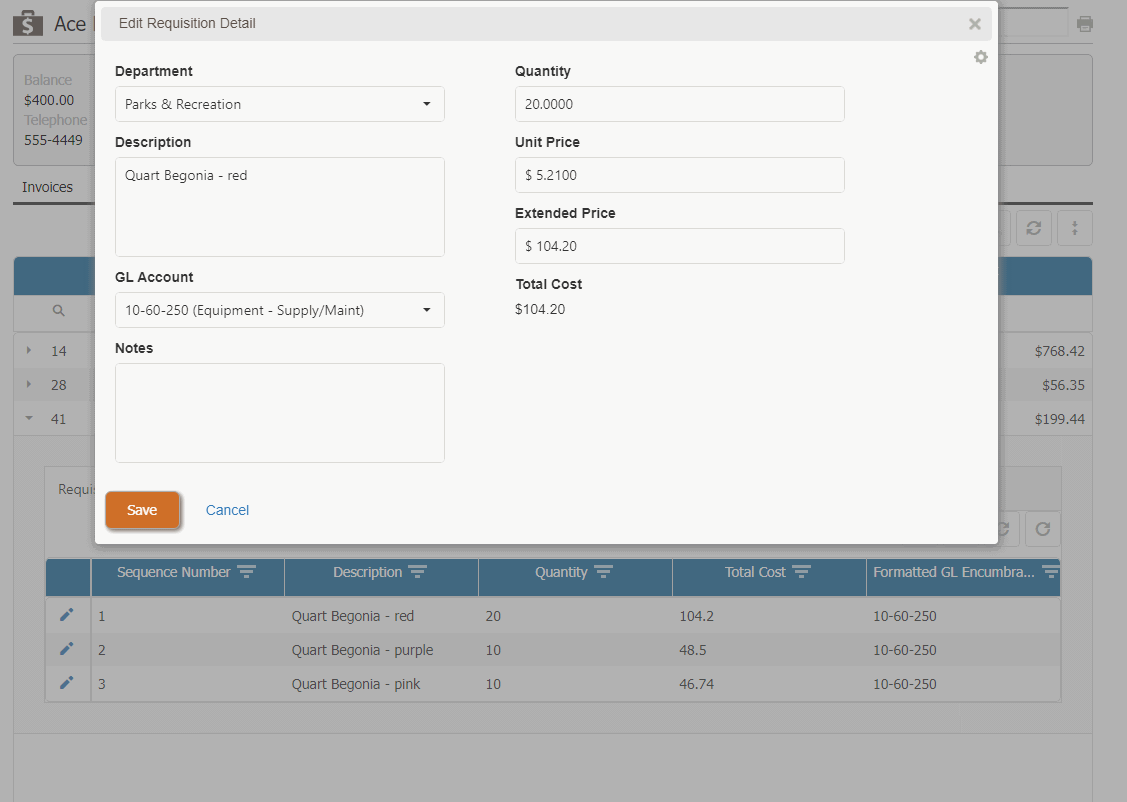Edit Quart Begonia - pink using pencil icon

pos(67,683)
